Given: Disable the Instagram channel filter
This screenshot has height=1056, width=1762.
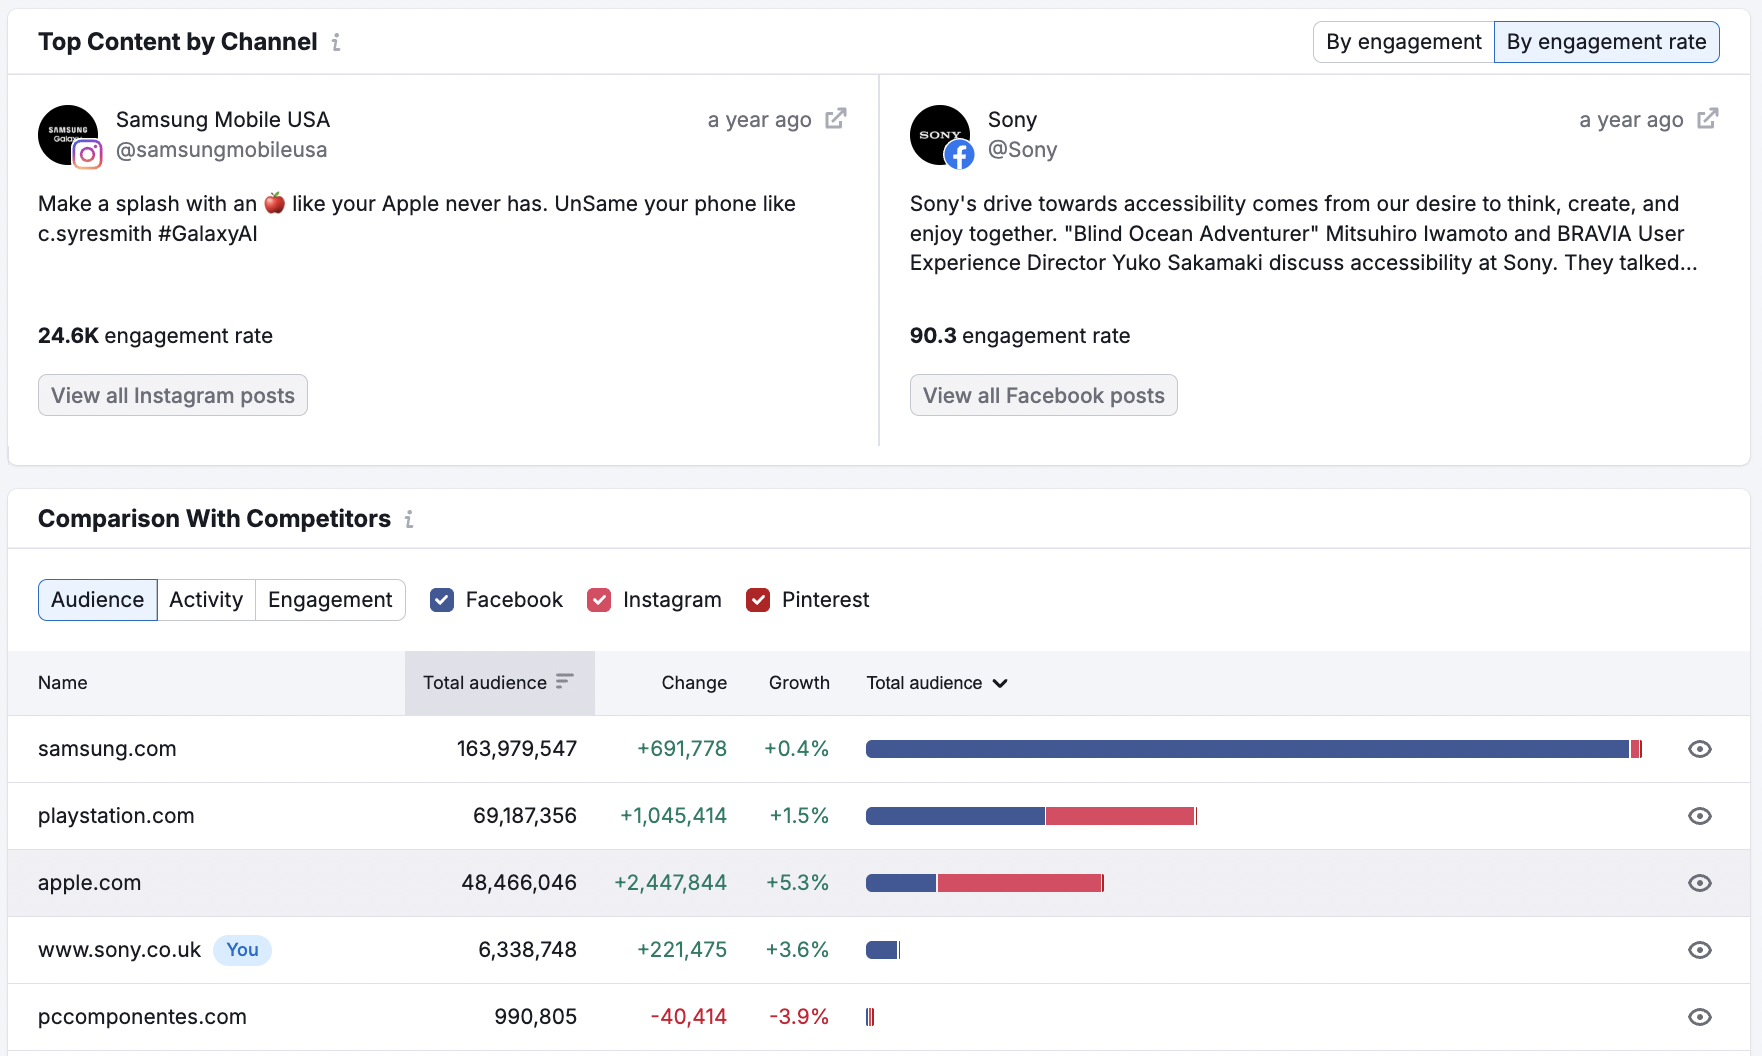Looking at the screenshot, I should [x=599, y=599].
